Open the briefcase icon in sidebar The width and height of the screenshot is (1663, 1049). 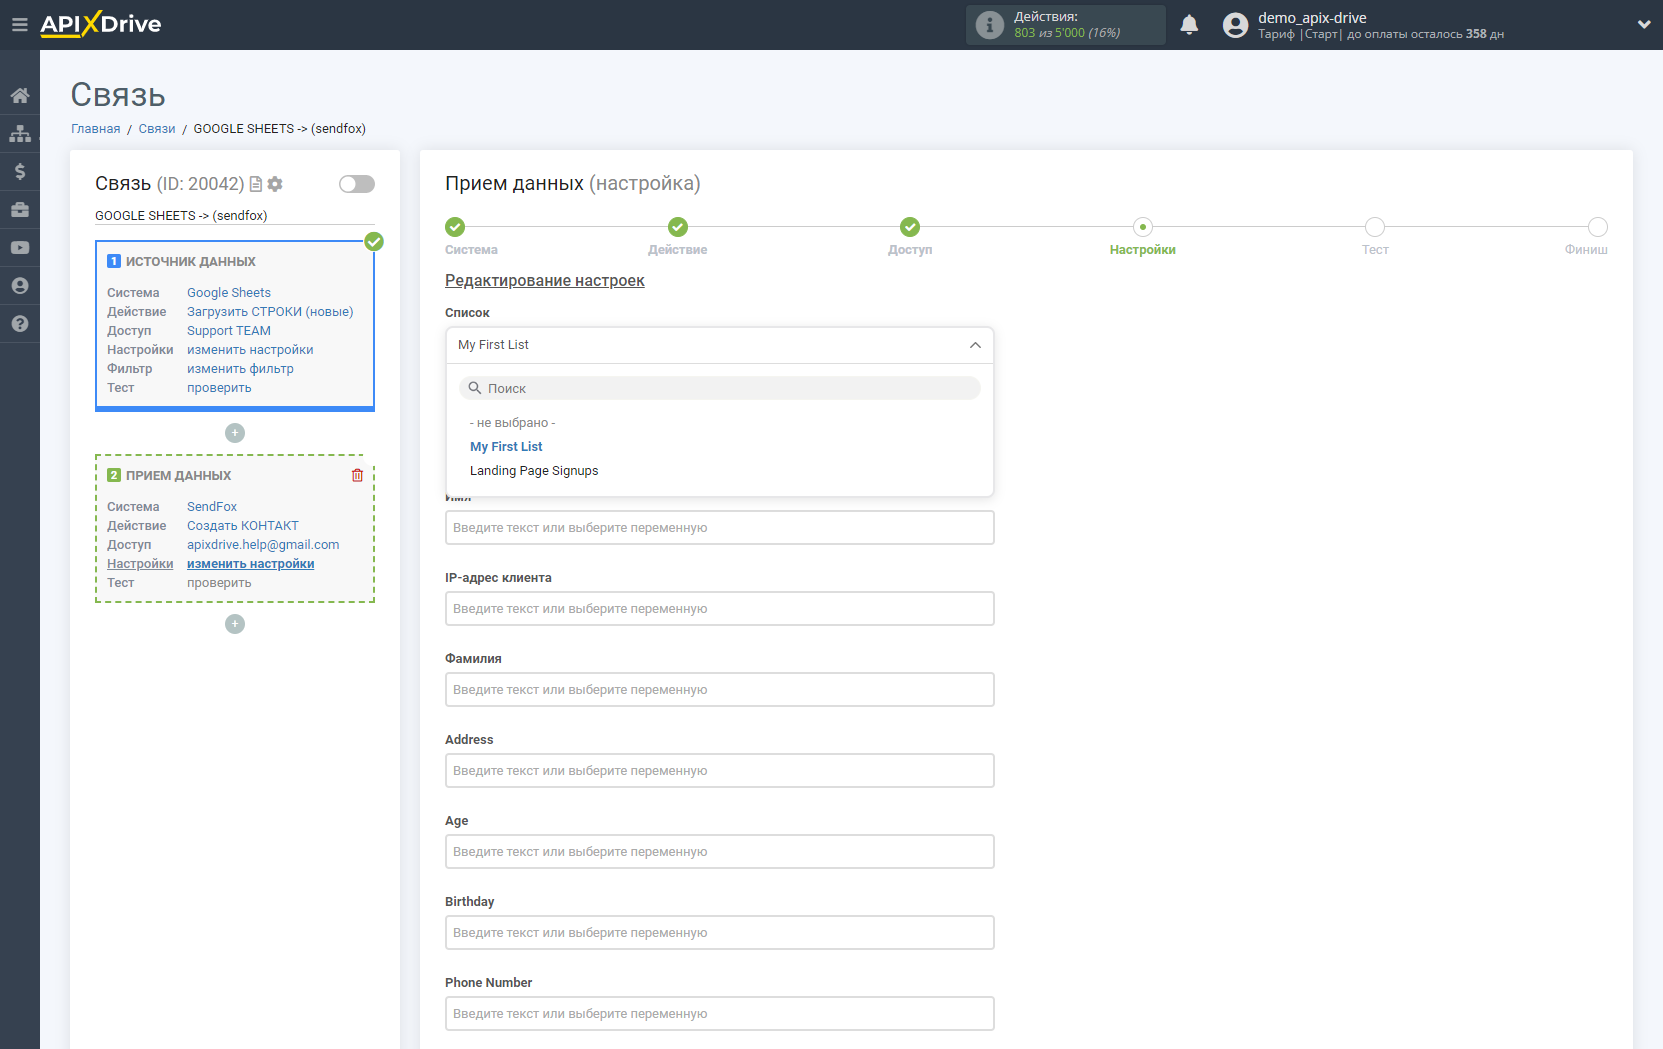(x=20, y=210)
